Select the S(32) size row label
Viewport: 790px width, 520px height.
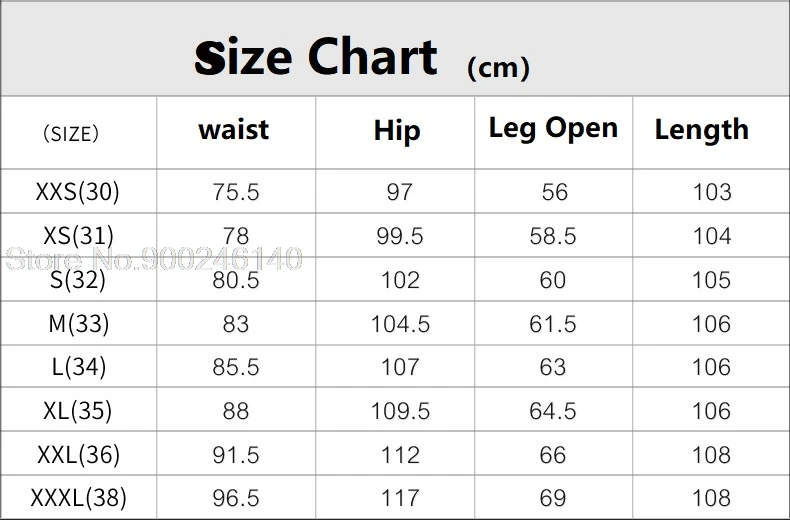[x=78, y=280]
